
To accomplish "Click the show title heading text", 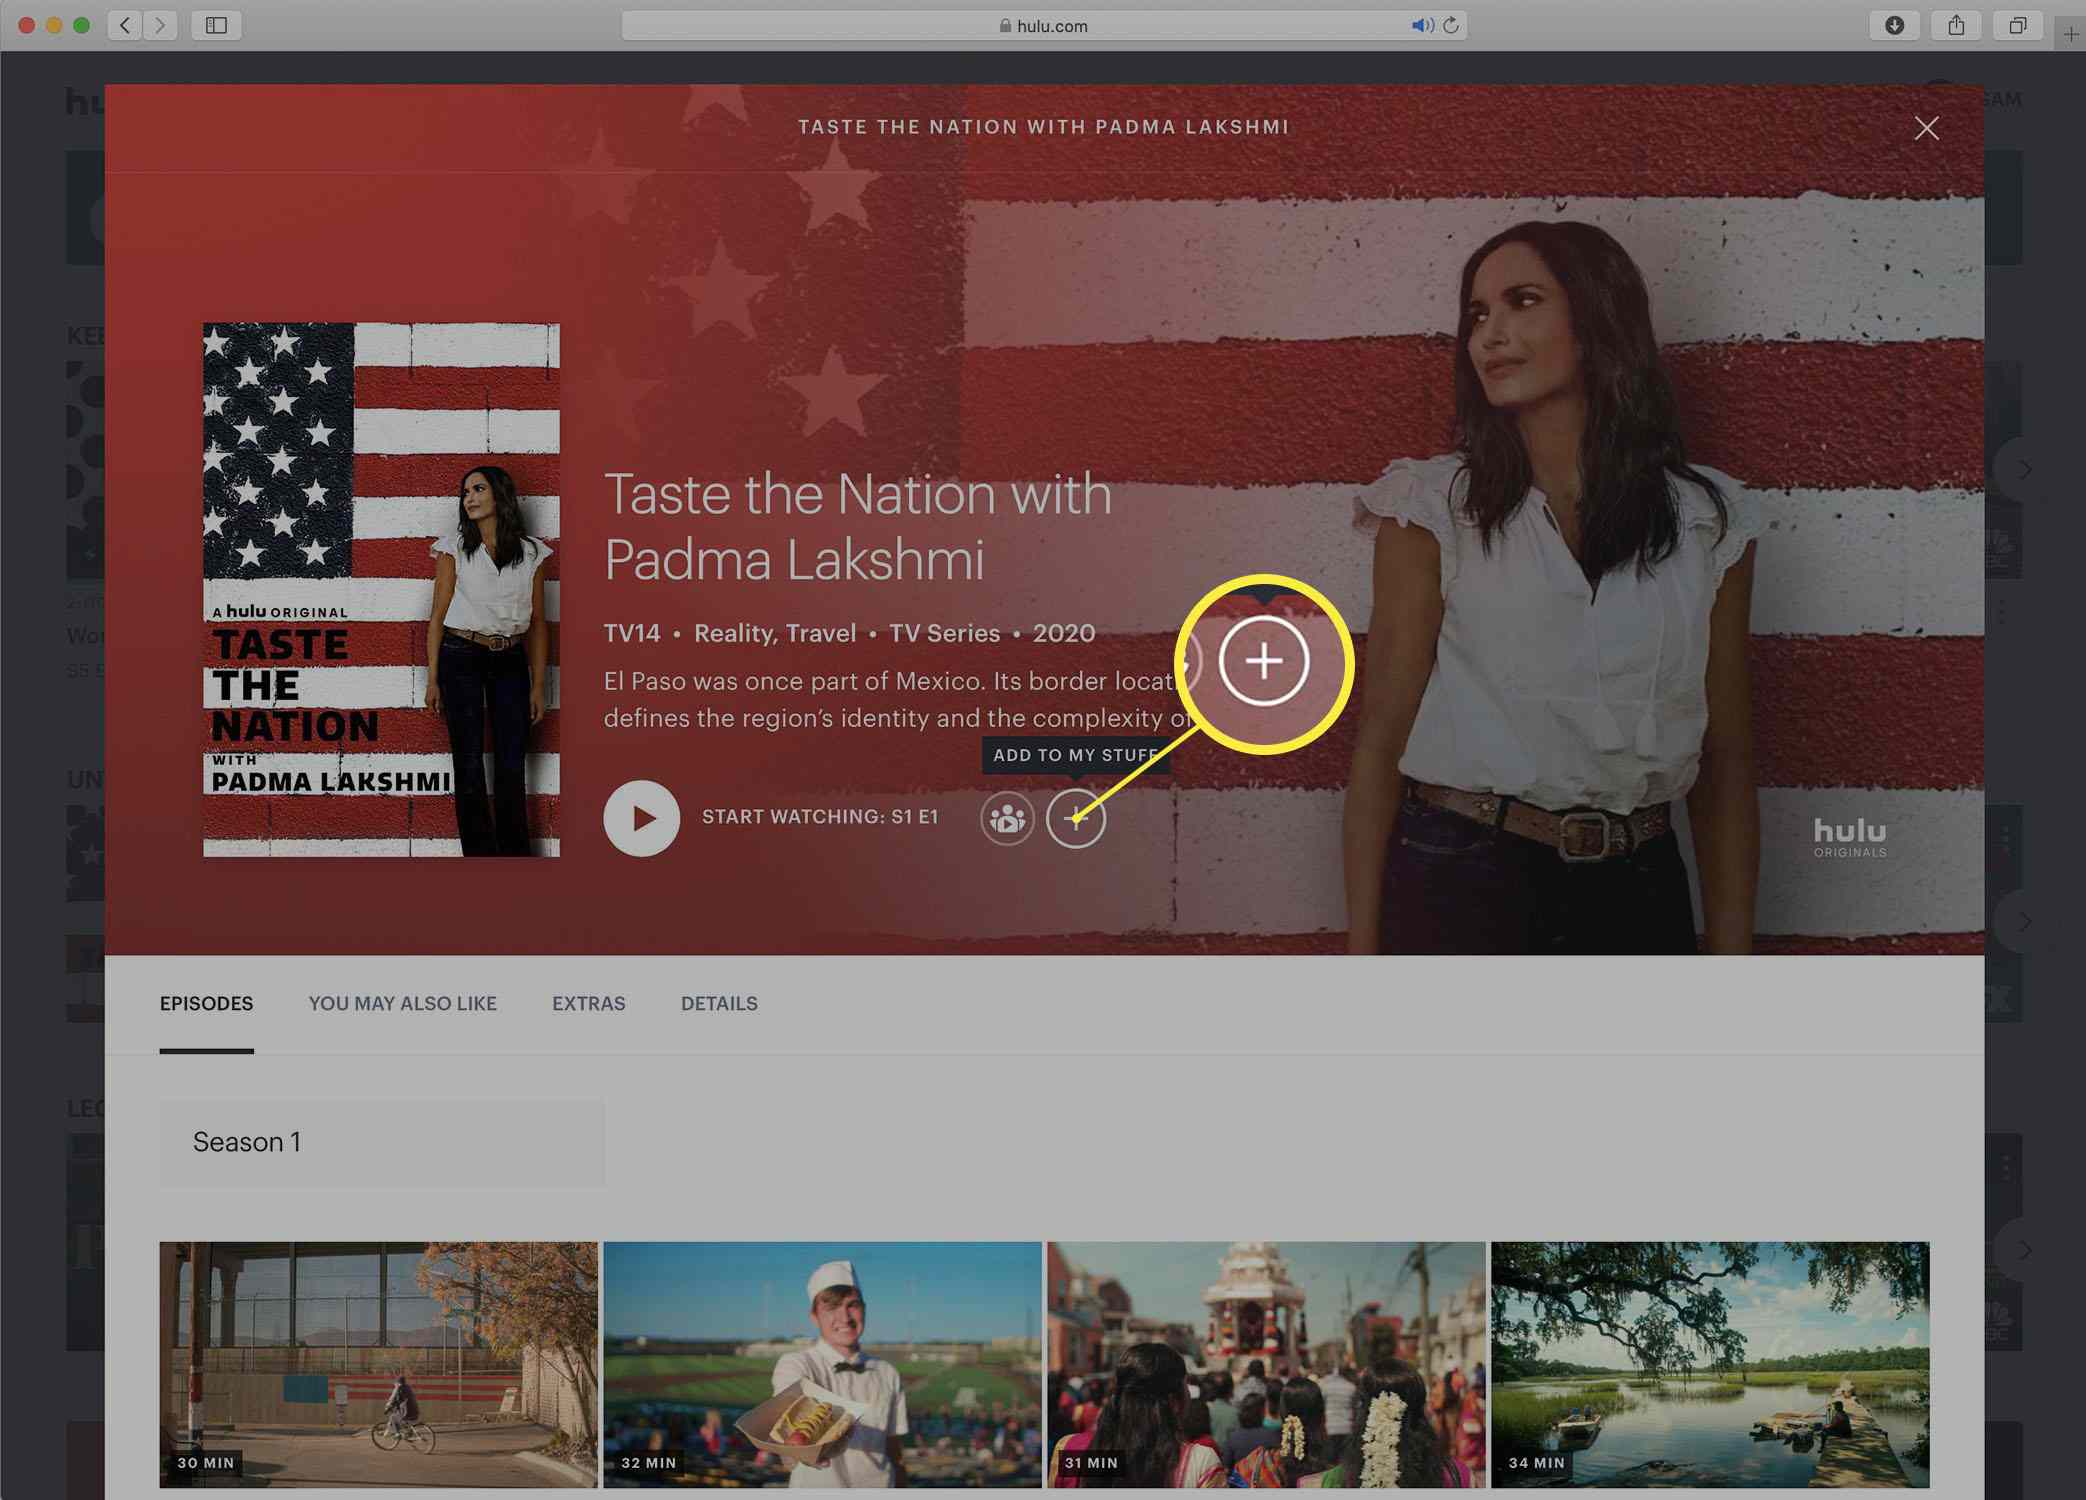I will tap(858, 526).
